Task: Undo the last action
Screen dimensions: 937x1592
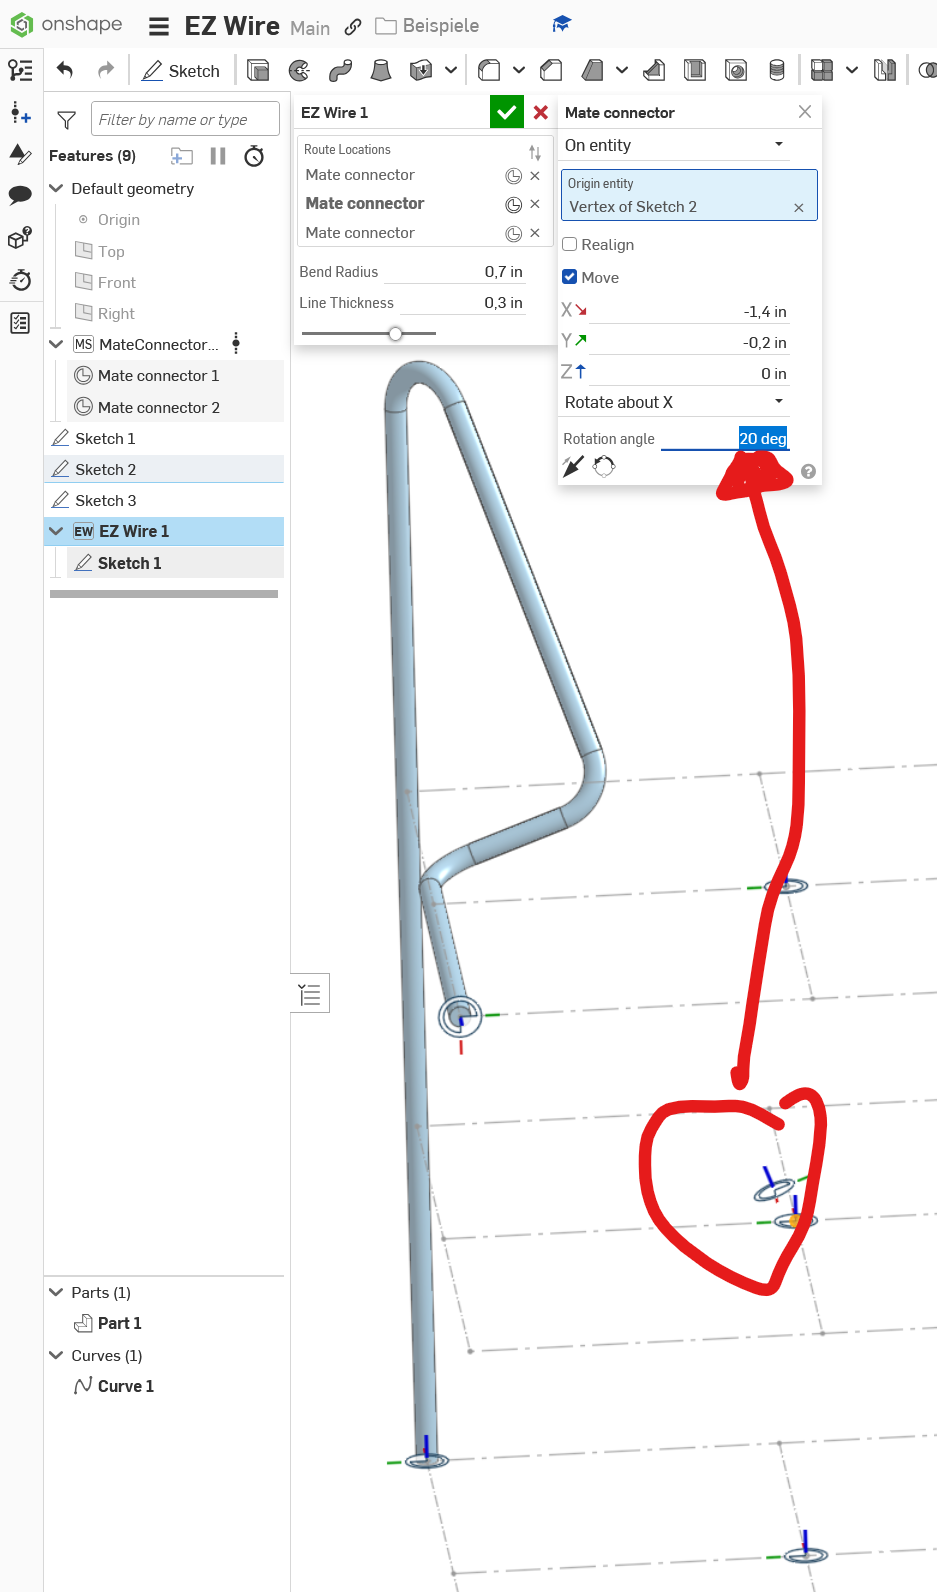Action: [65, 70]
